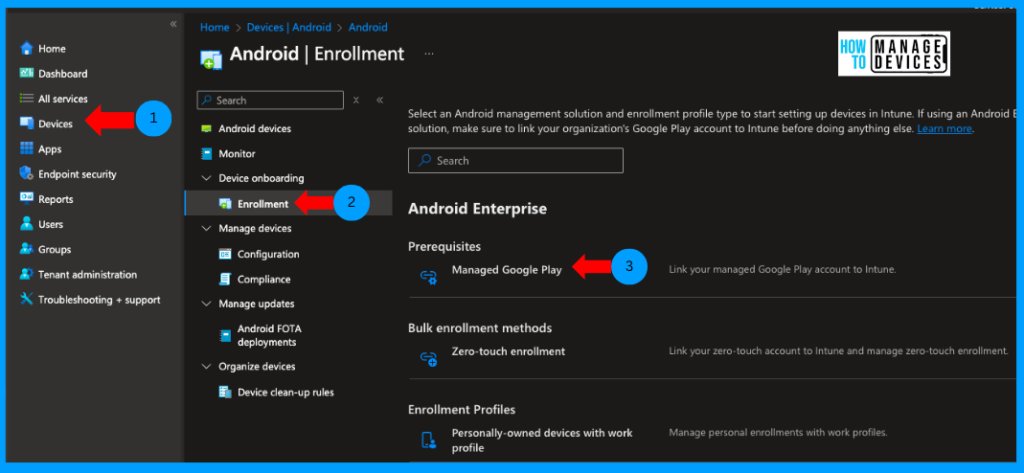1024x473 pixels.
Task: Click the Reports icon in sidebar
Action: pos(26,199)
